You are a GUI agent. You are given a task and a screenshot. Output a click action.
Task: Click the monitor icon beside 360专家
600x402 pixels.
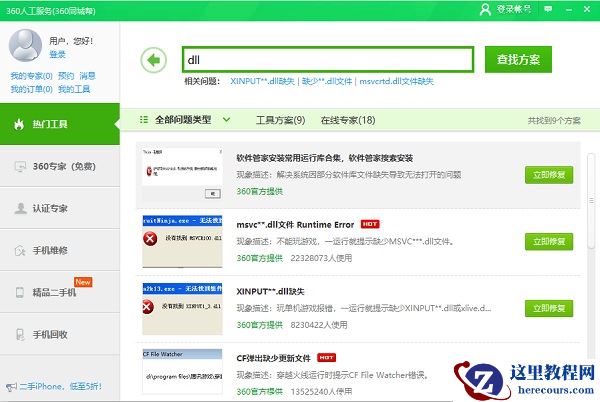pyautogui.click(x=20, y=166)
